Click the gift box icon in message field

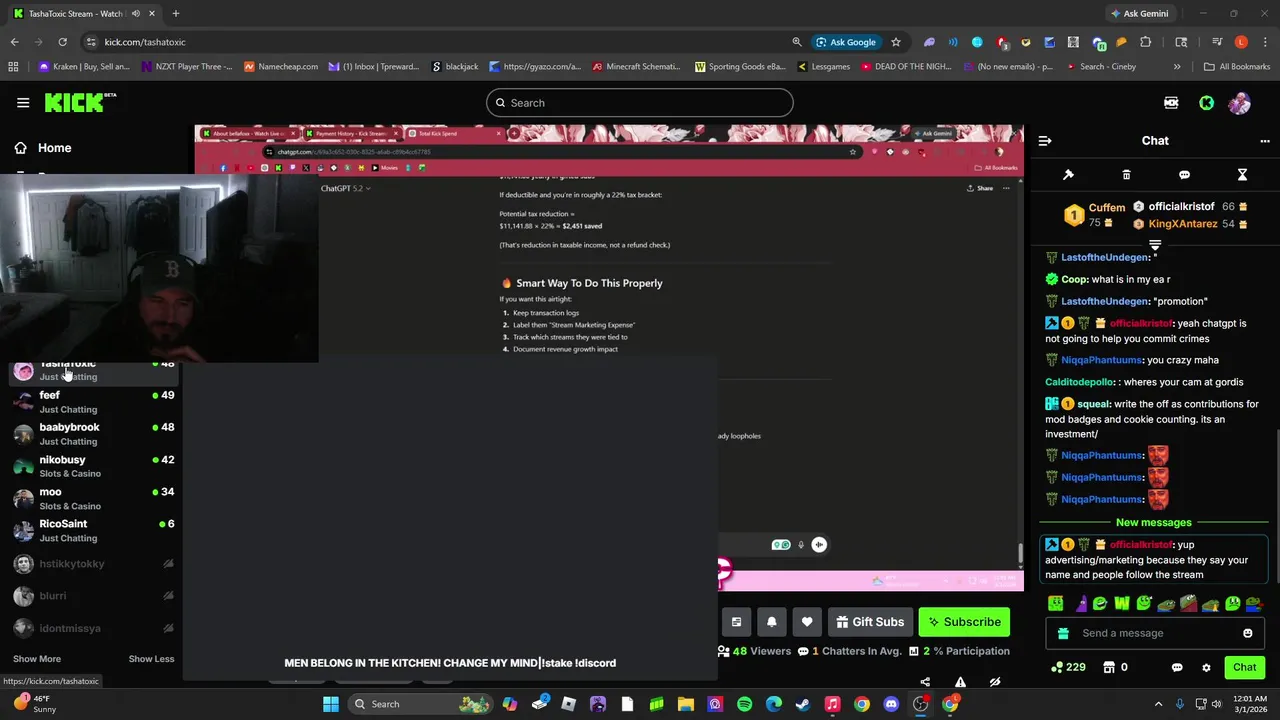tap(1063, 633)
